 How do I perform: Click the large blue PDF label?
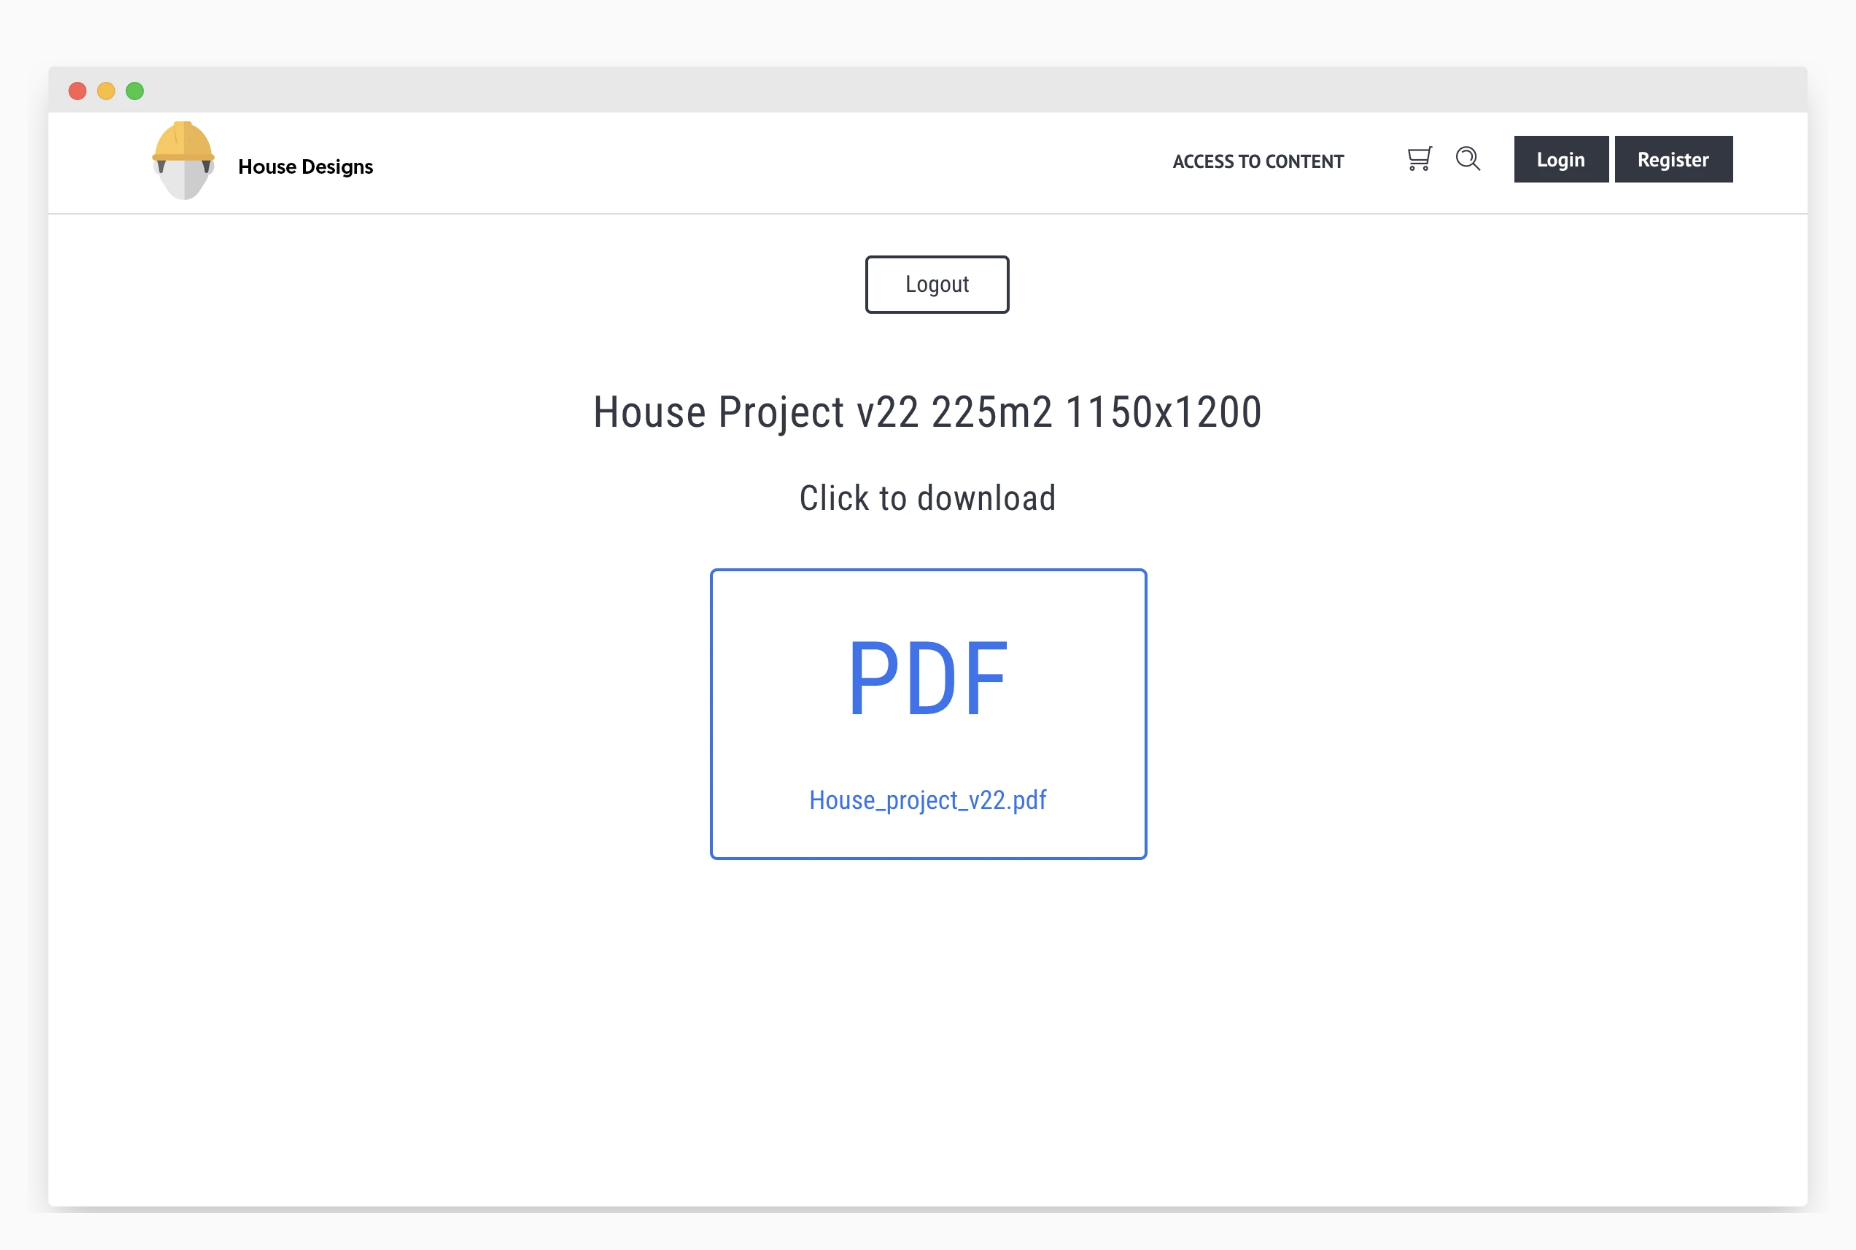(927, 679)
